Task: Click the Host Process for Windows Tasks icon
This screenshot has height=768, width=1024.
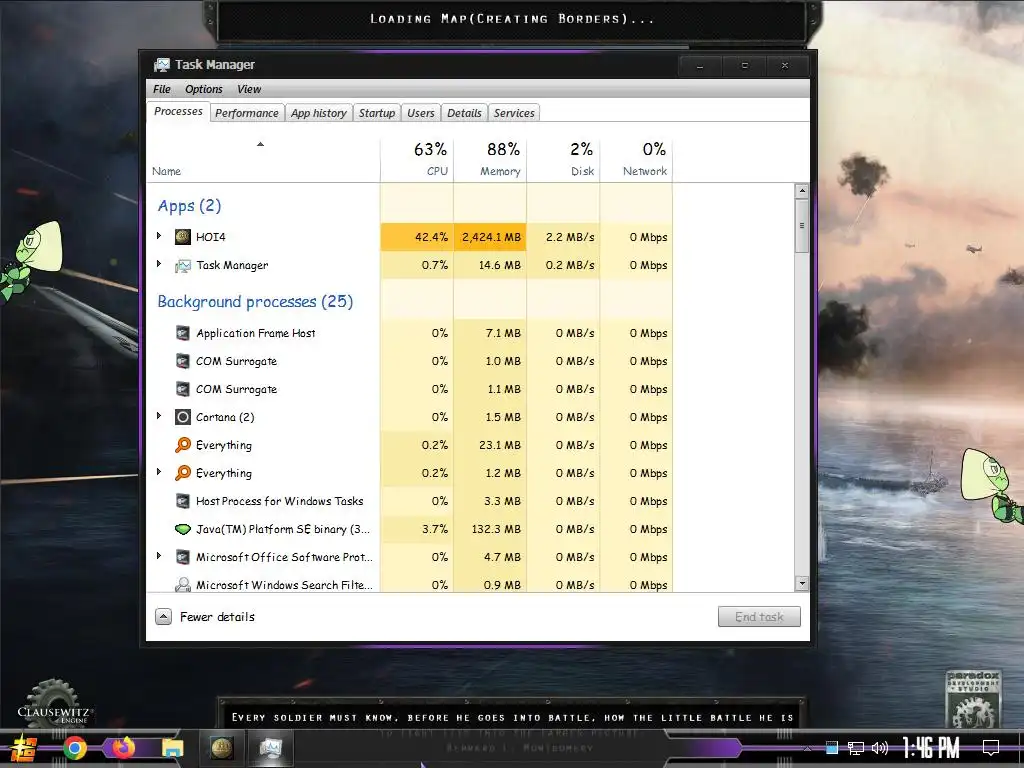Action: click(183, 501)
